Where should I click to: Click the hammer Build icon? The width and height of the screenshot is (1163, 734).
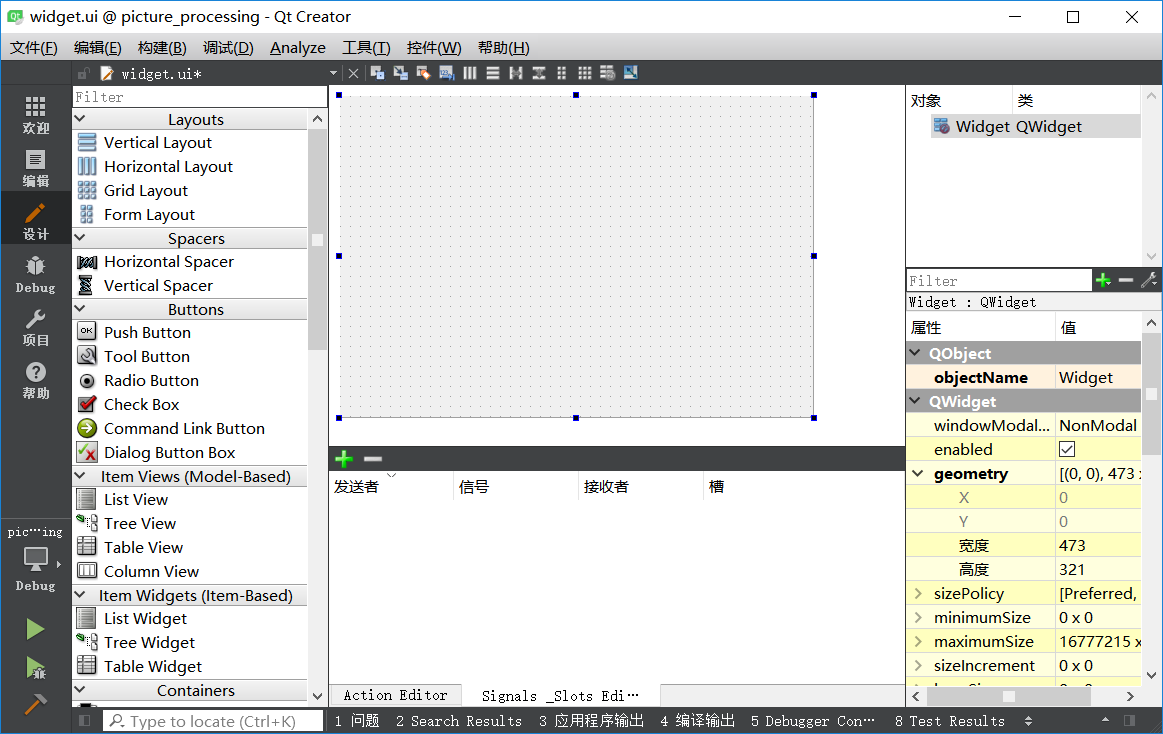point(35,704)
